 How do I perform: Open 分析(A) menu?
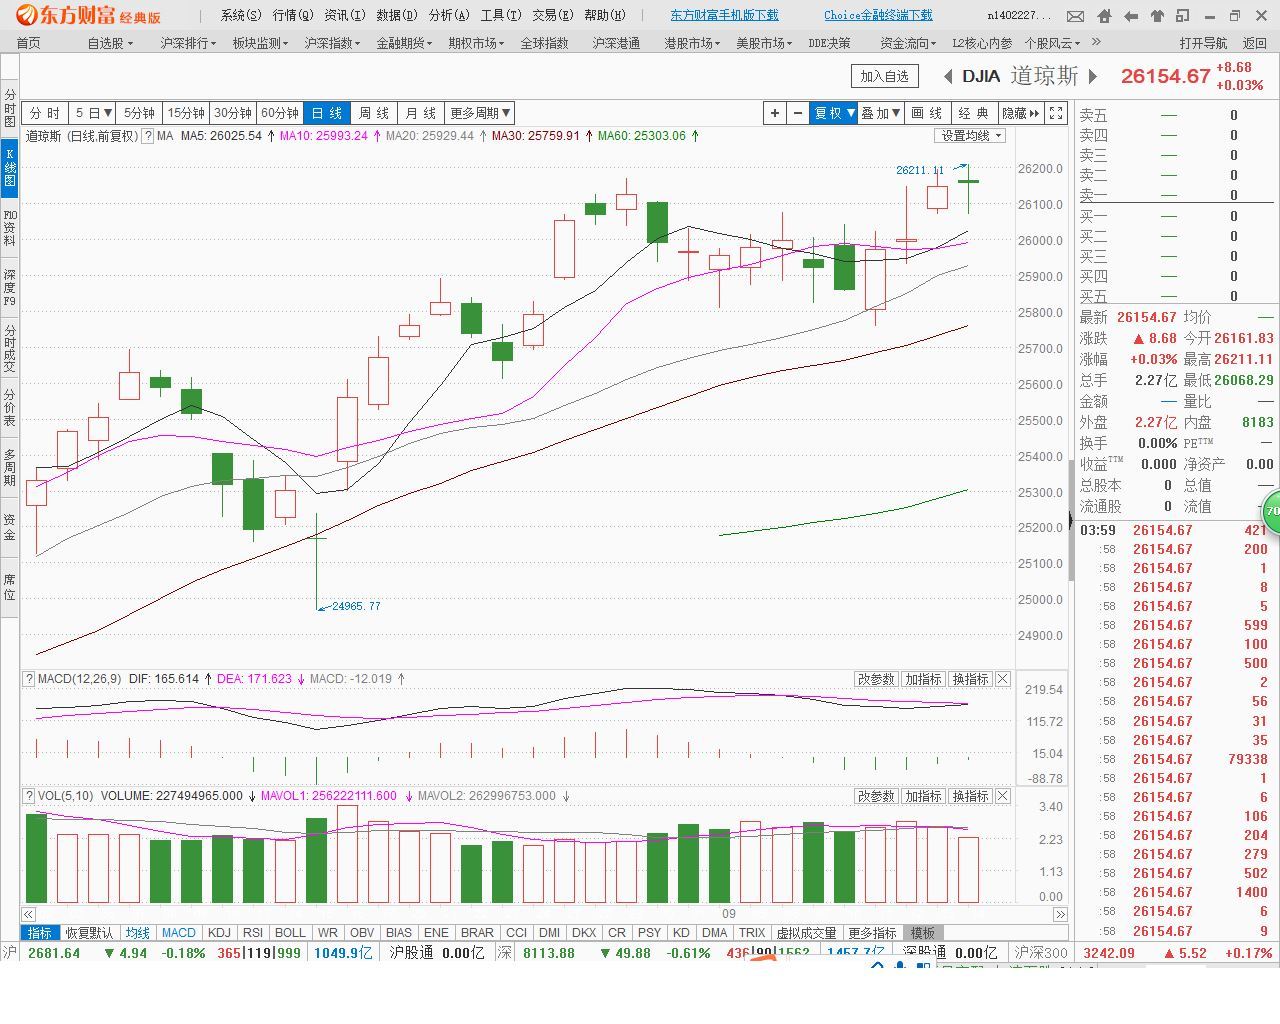[x=448, y=15]
